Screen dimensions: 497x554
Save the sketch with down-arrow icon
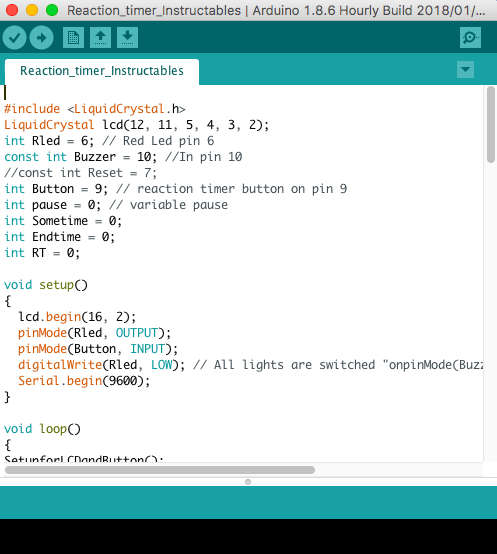tap(128, 37)
